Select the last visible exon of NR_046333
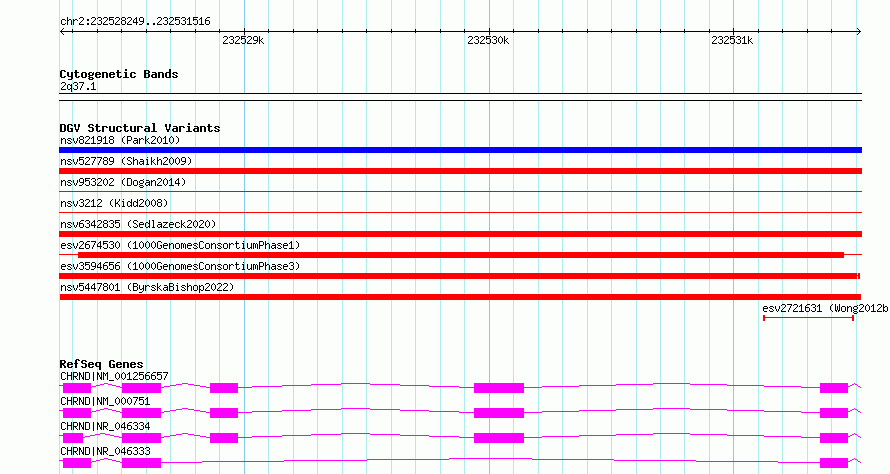 point(834,463)
